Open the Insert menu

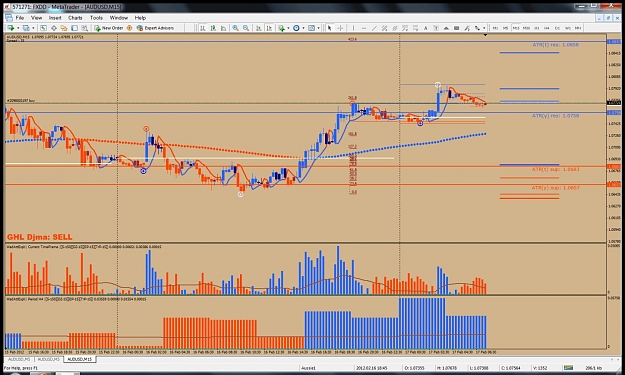[55, 18]
